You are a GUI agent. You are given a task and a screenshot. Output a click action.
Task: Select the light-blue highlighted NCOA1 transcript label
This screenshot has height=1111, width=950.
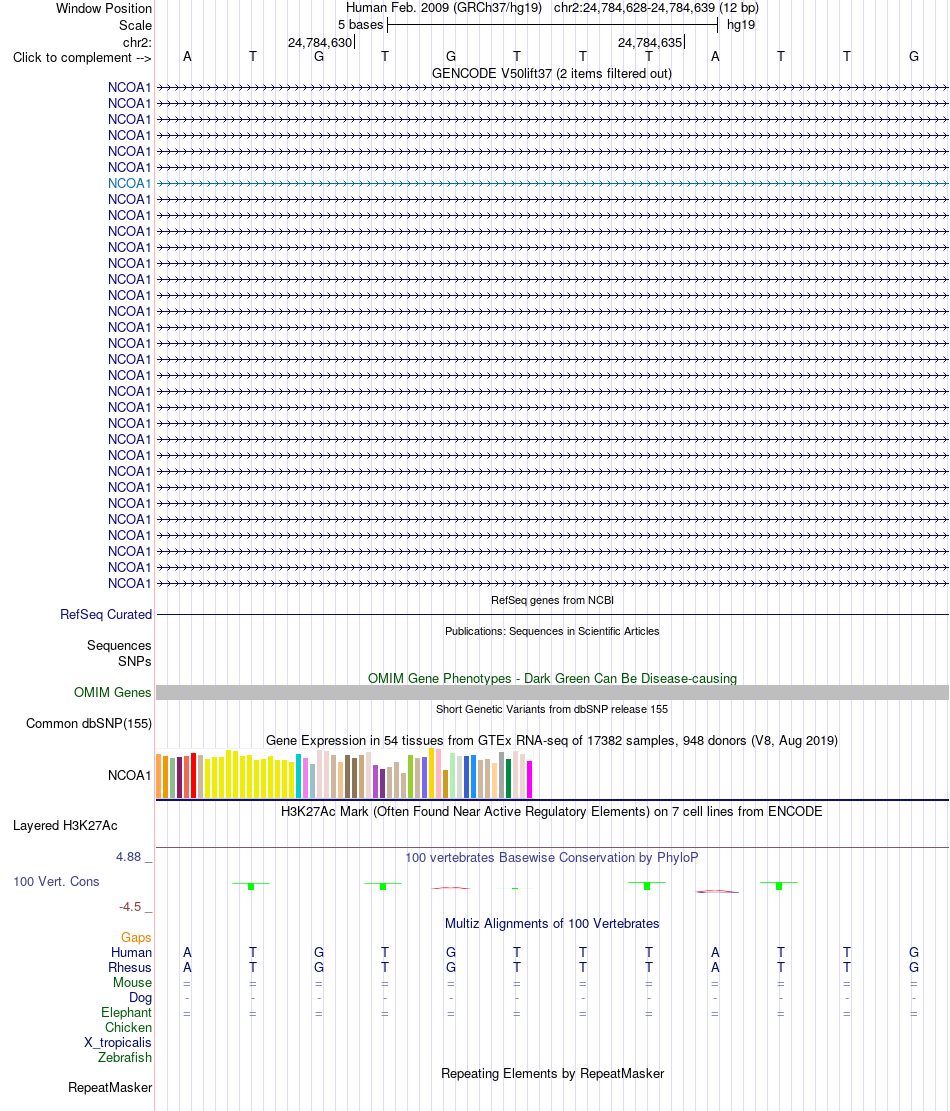130,184
